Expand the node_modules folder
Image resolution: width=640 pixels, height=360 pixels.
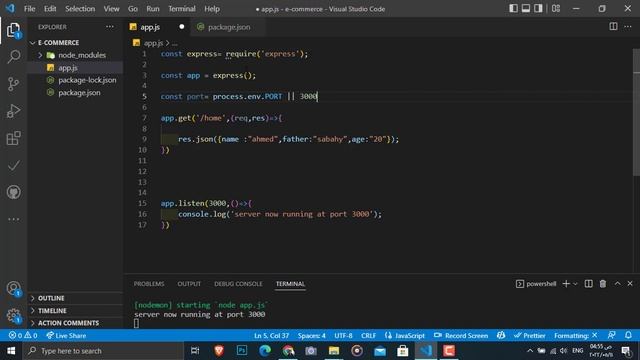(x=76, y=55)
